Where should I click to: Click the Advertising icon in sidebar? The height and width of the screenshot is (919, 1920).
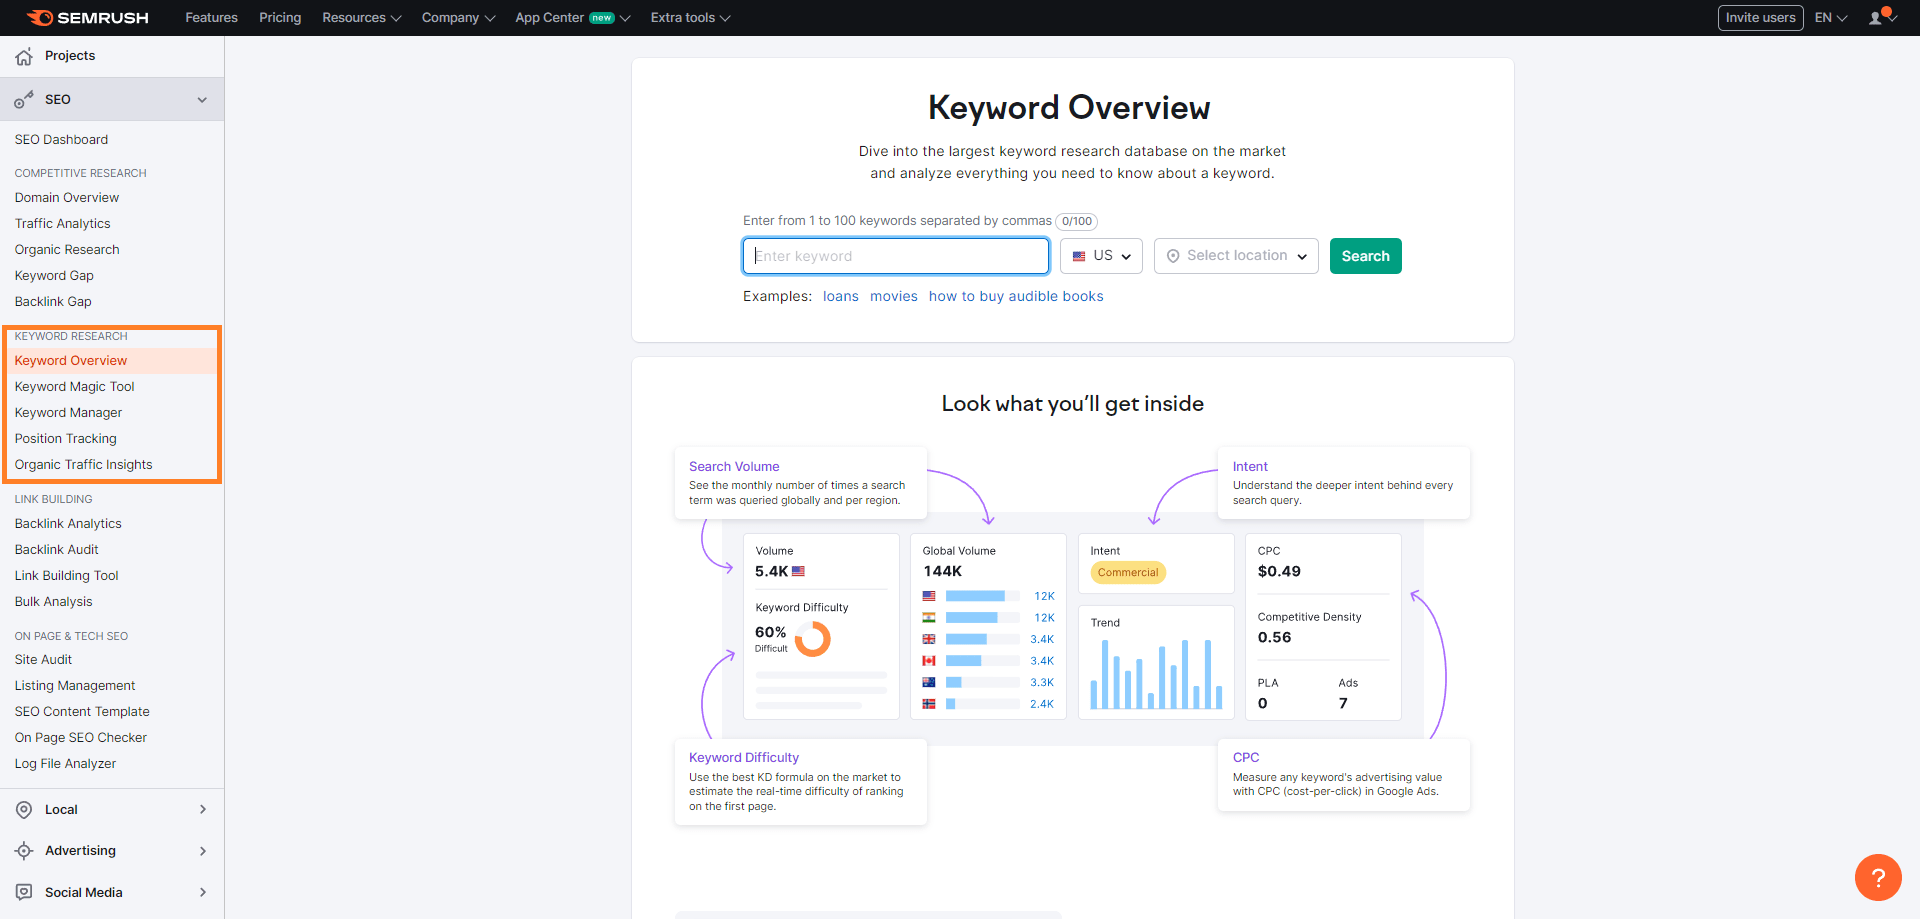point(23,850)
